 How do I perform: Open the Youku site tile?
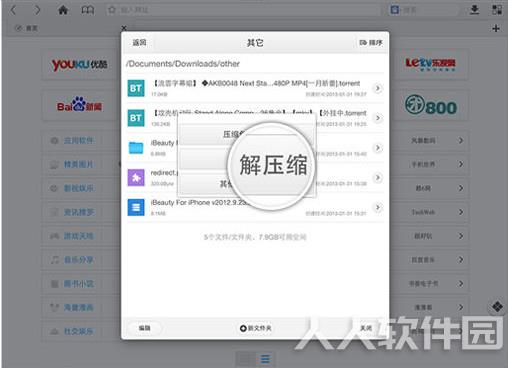(x=79, y=64)
